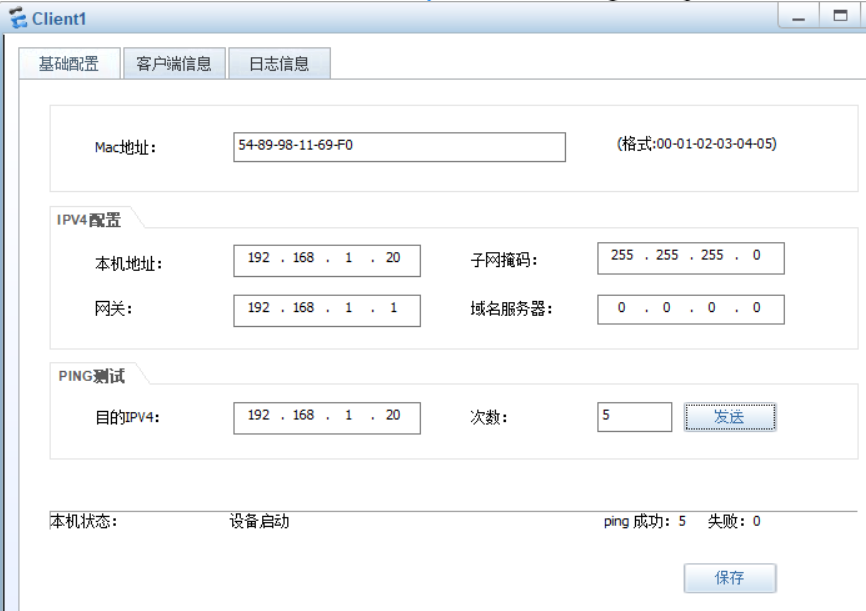Click the 保存 button
Image resolution: width=866 pixels, height=611 pixels.
click(730, 578)
